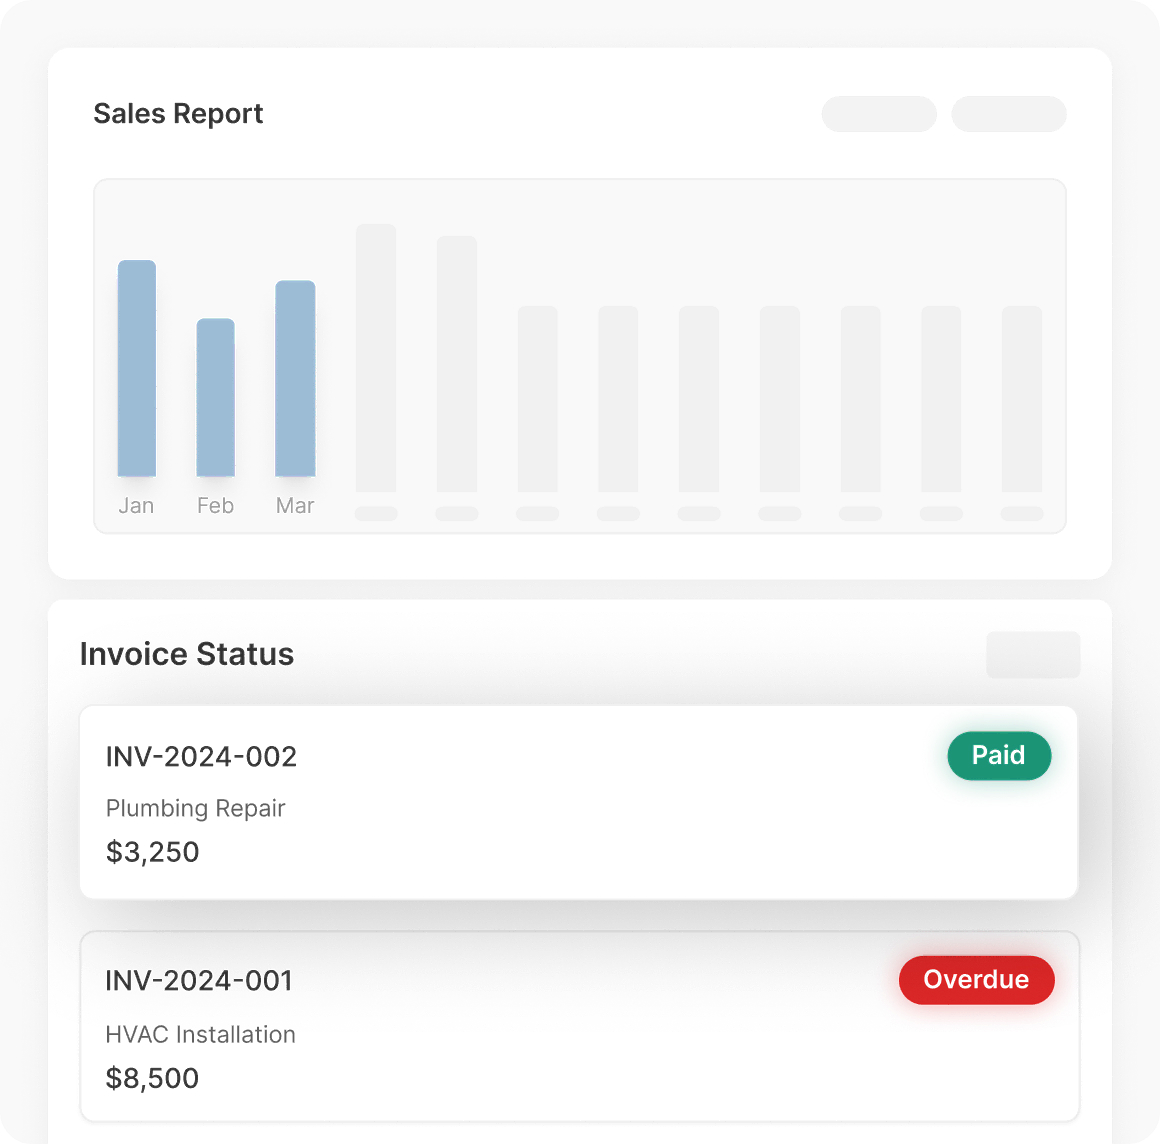Click the Mar month label

(295, 506)
